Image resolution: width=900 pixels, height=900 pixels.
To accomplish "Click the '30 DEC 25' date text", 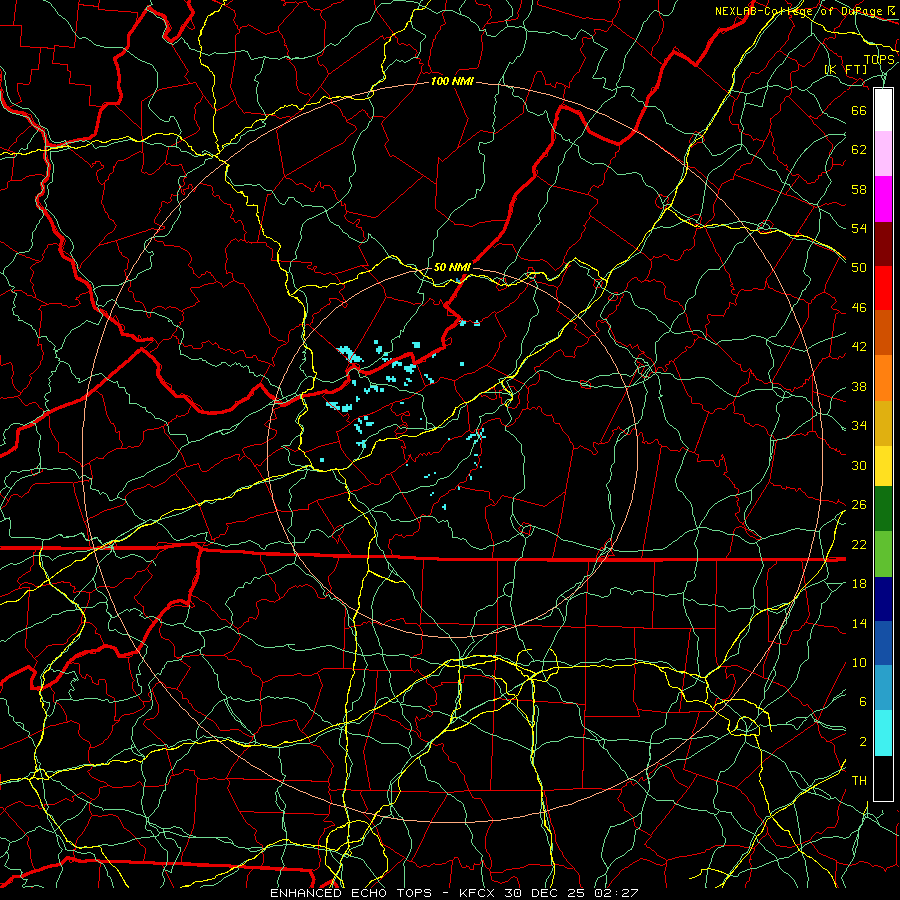I will click(x=547, y=893).
